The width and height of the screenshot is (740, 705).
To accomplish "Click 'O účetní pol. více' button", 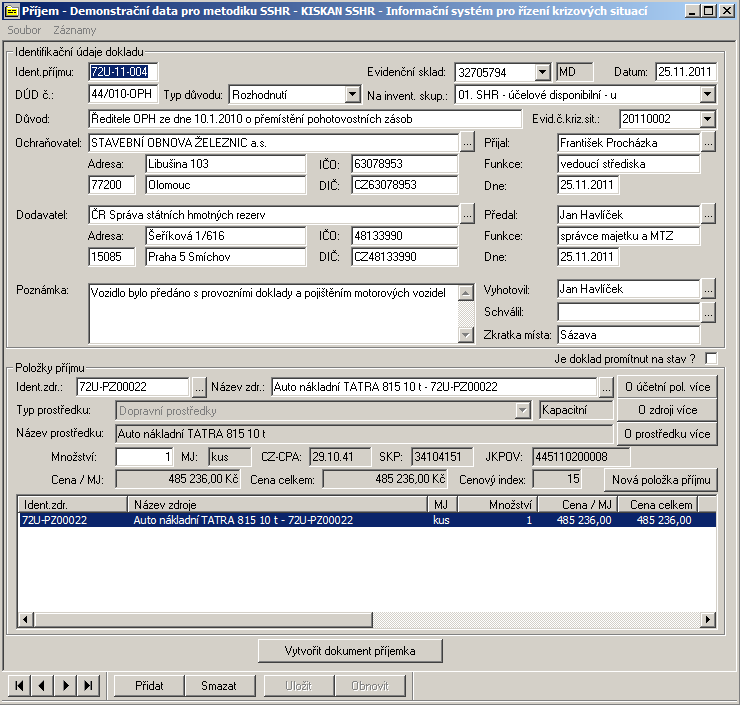I will 667,387.
